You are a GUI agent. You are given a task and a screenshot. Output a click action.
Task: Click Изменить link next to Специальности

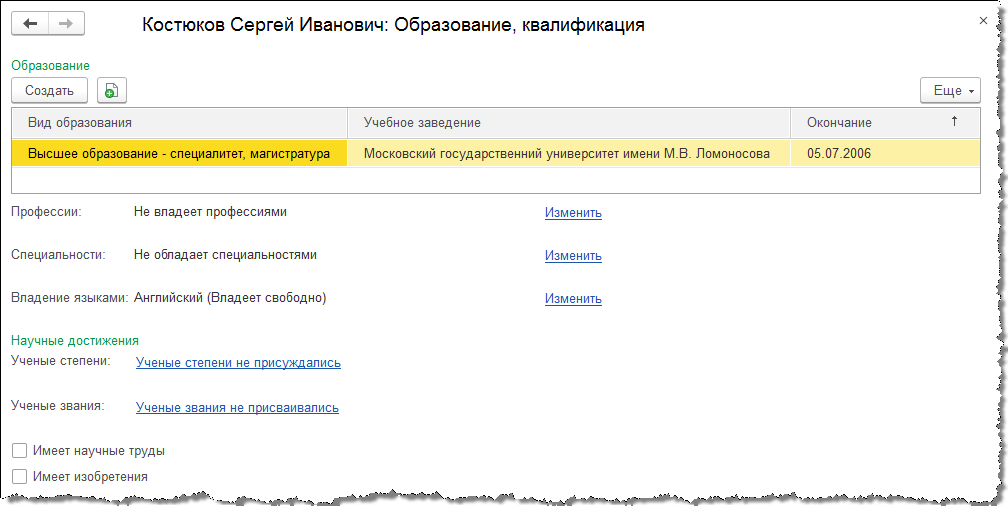click(573, 256)
